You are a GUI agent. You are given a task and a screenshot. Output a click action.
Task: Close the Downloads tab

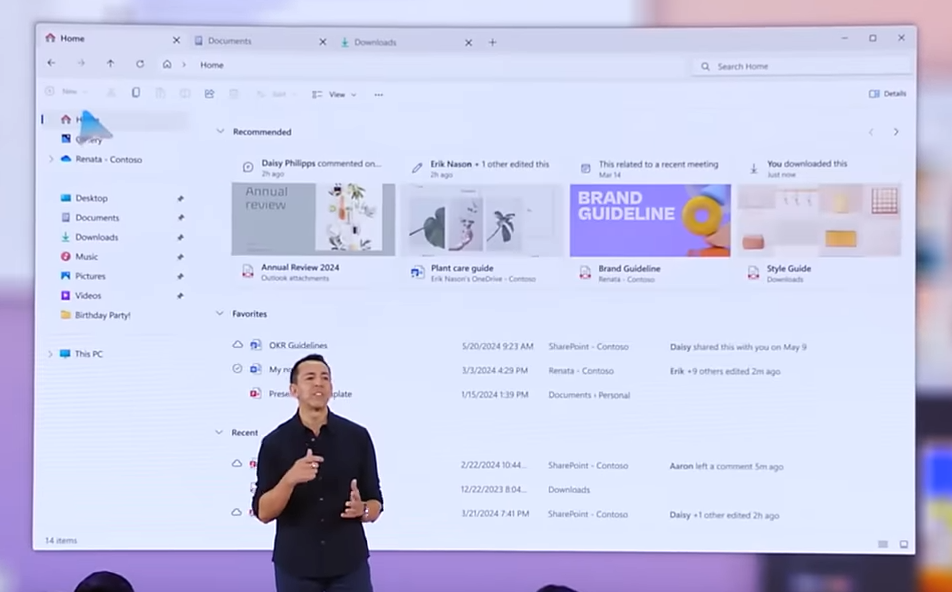tap(469, 43)
